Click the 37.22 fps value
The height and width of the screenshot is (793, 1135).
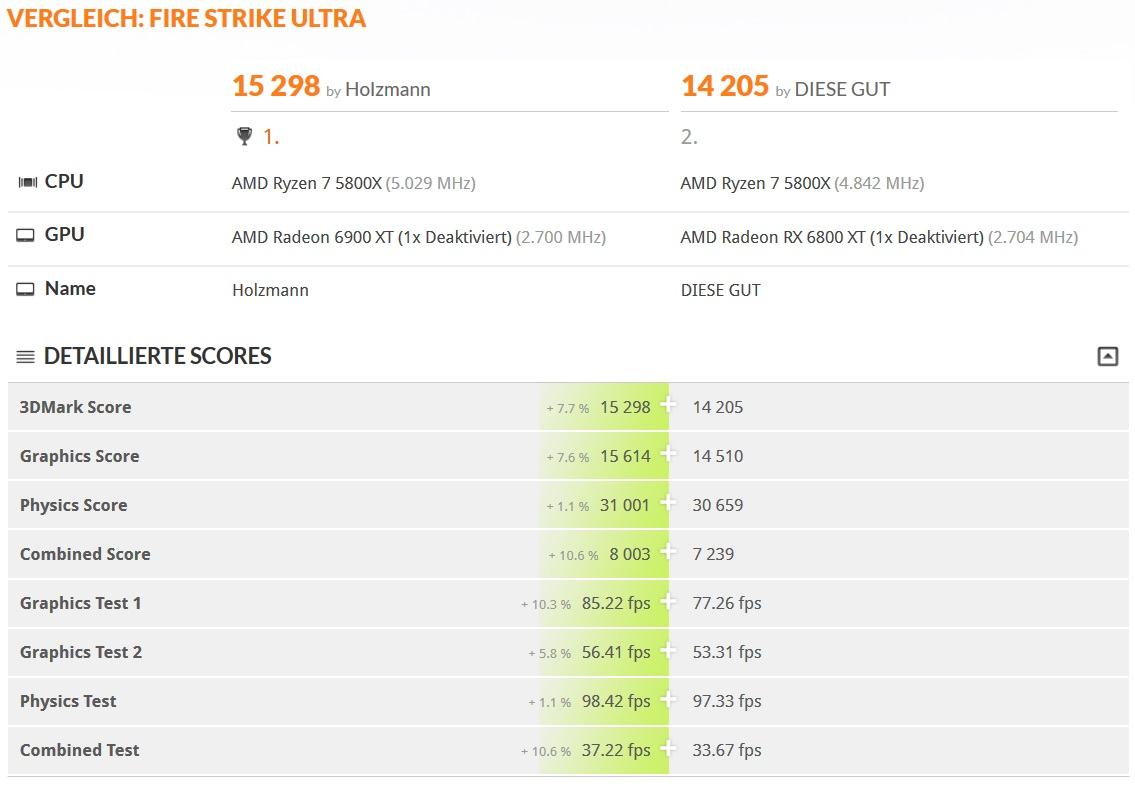click(616, 750)
